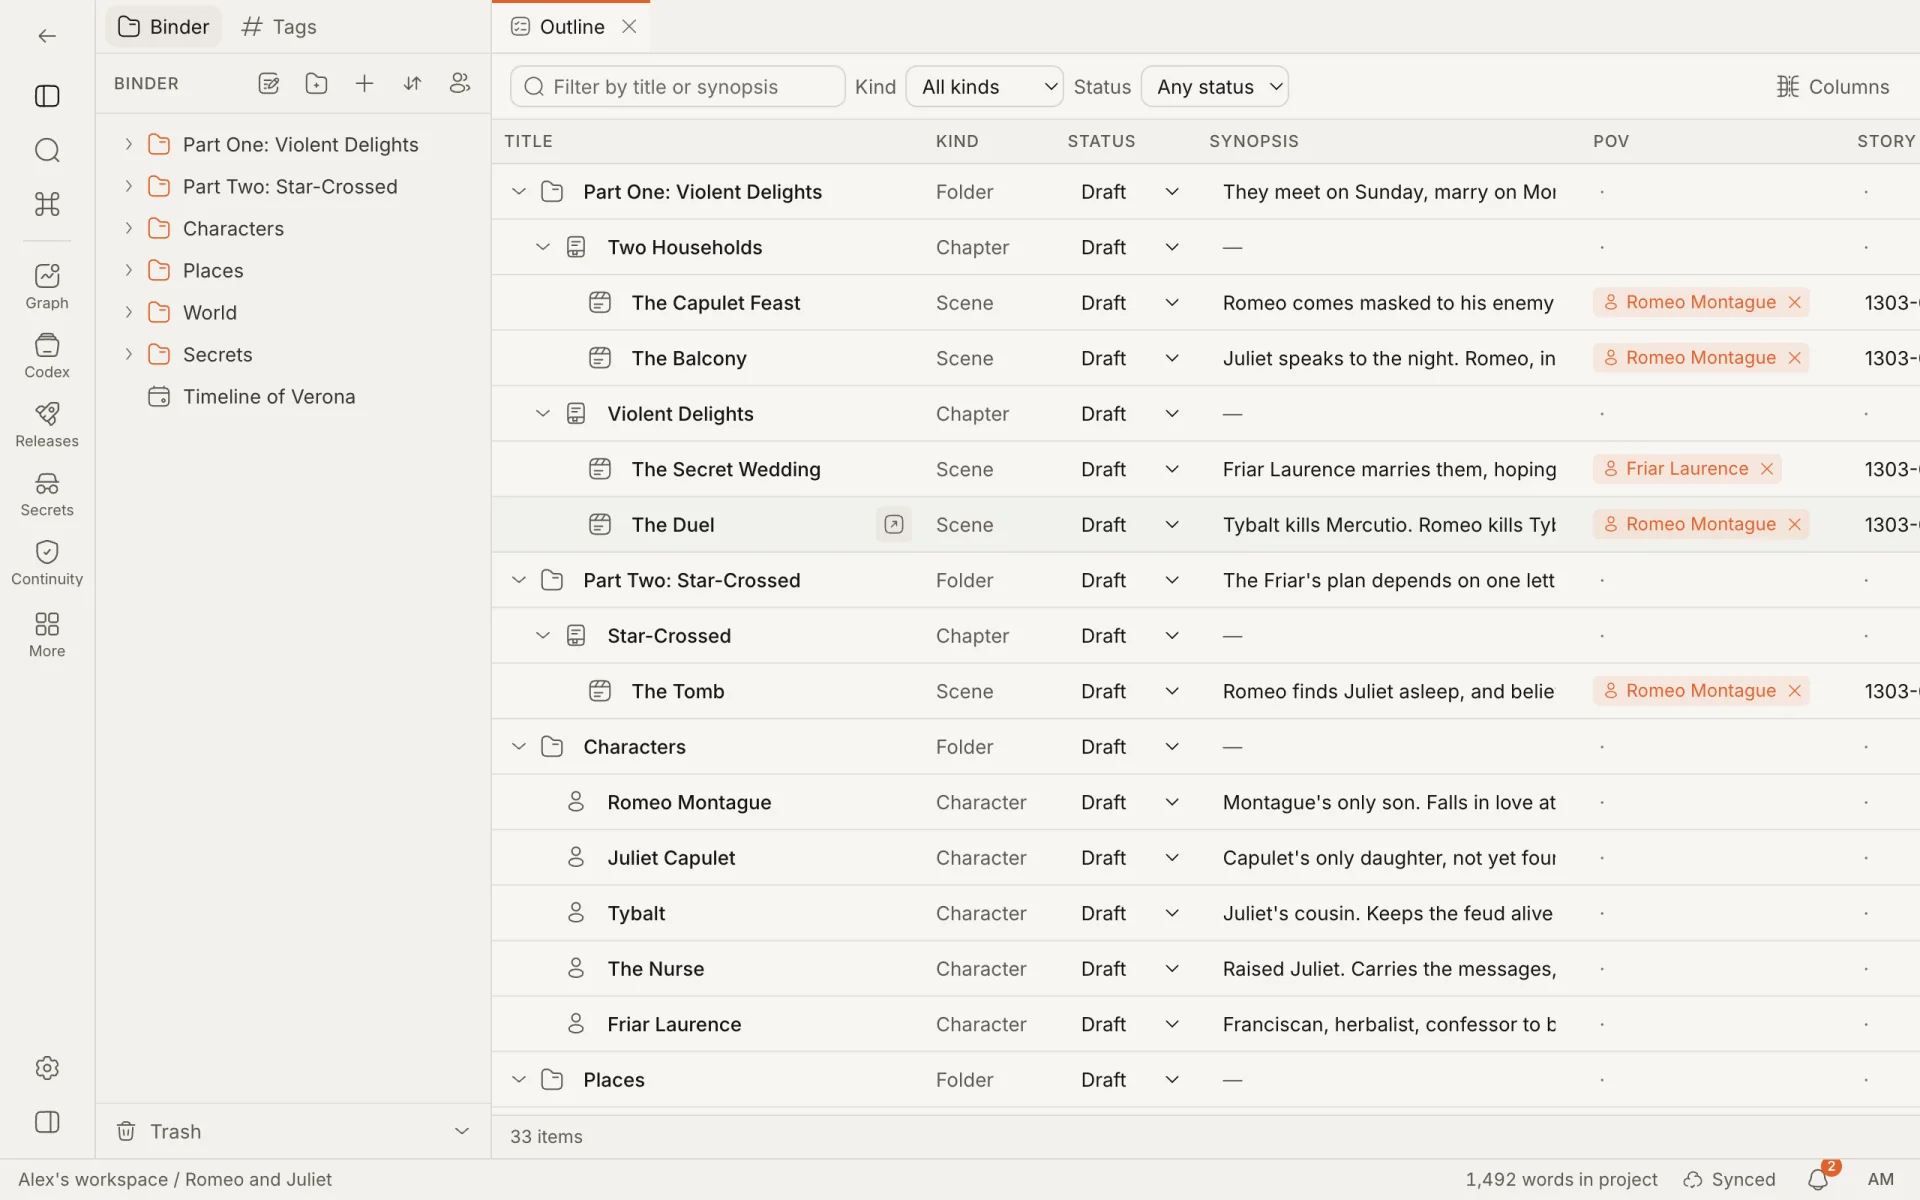Click the search magnifier in left rail
1920x1200 pixels.
coord(47,150)
